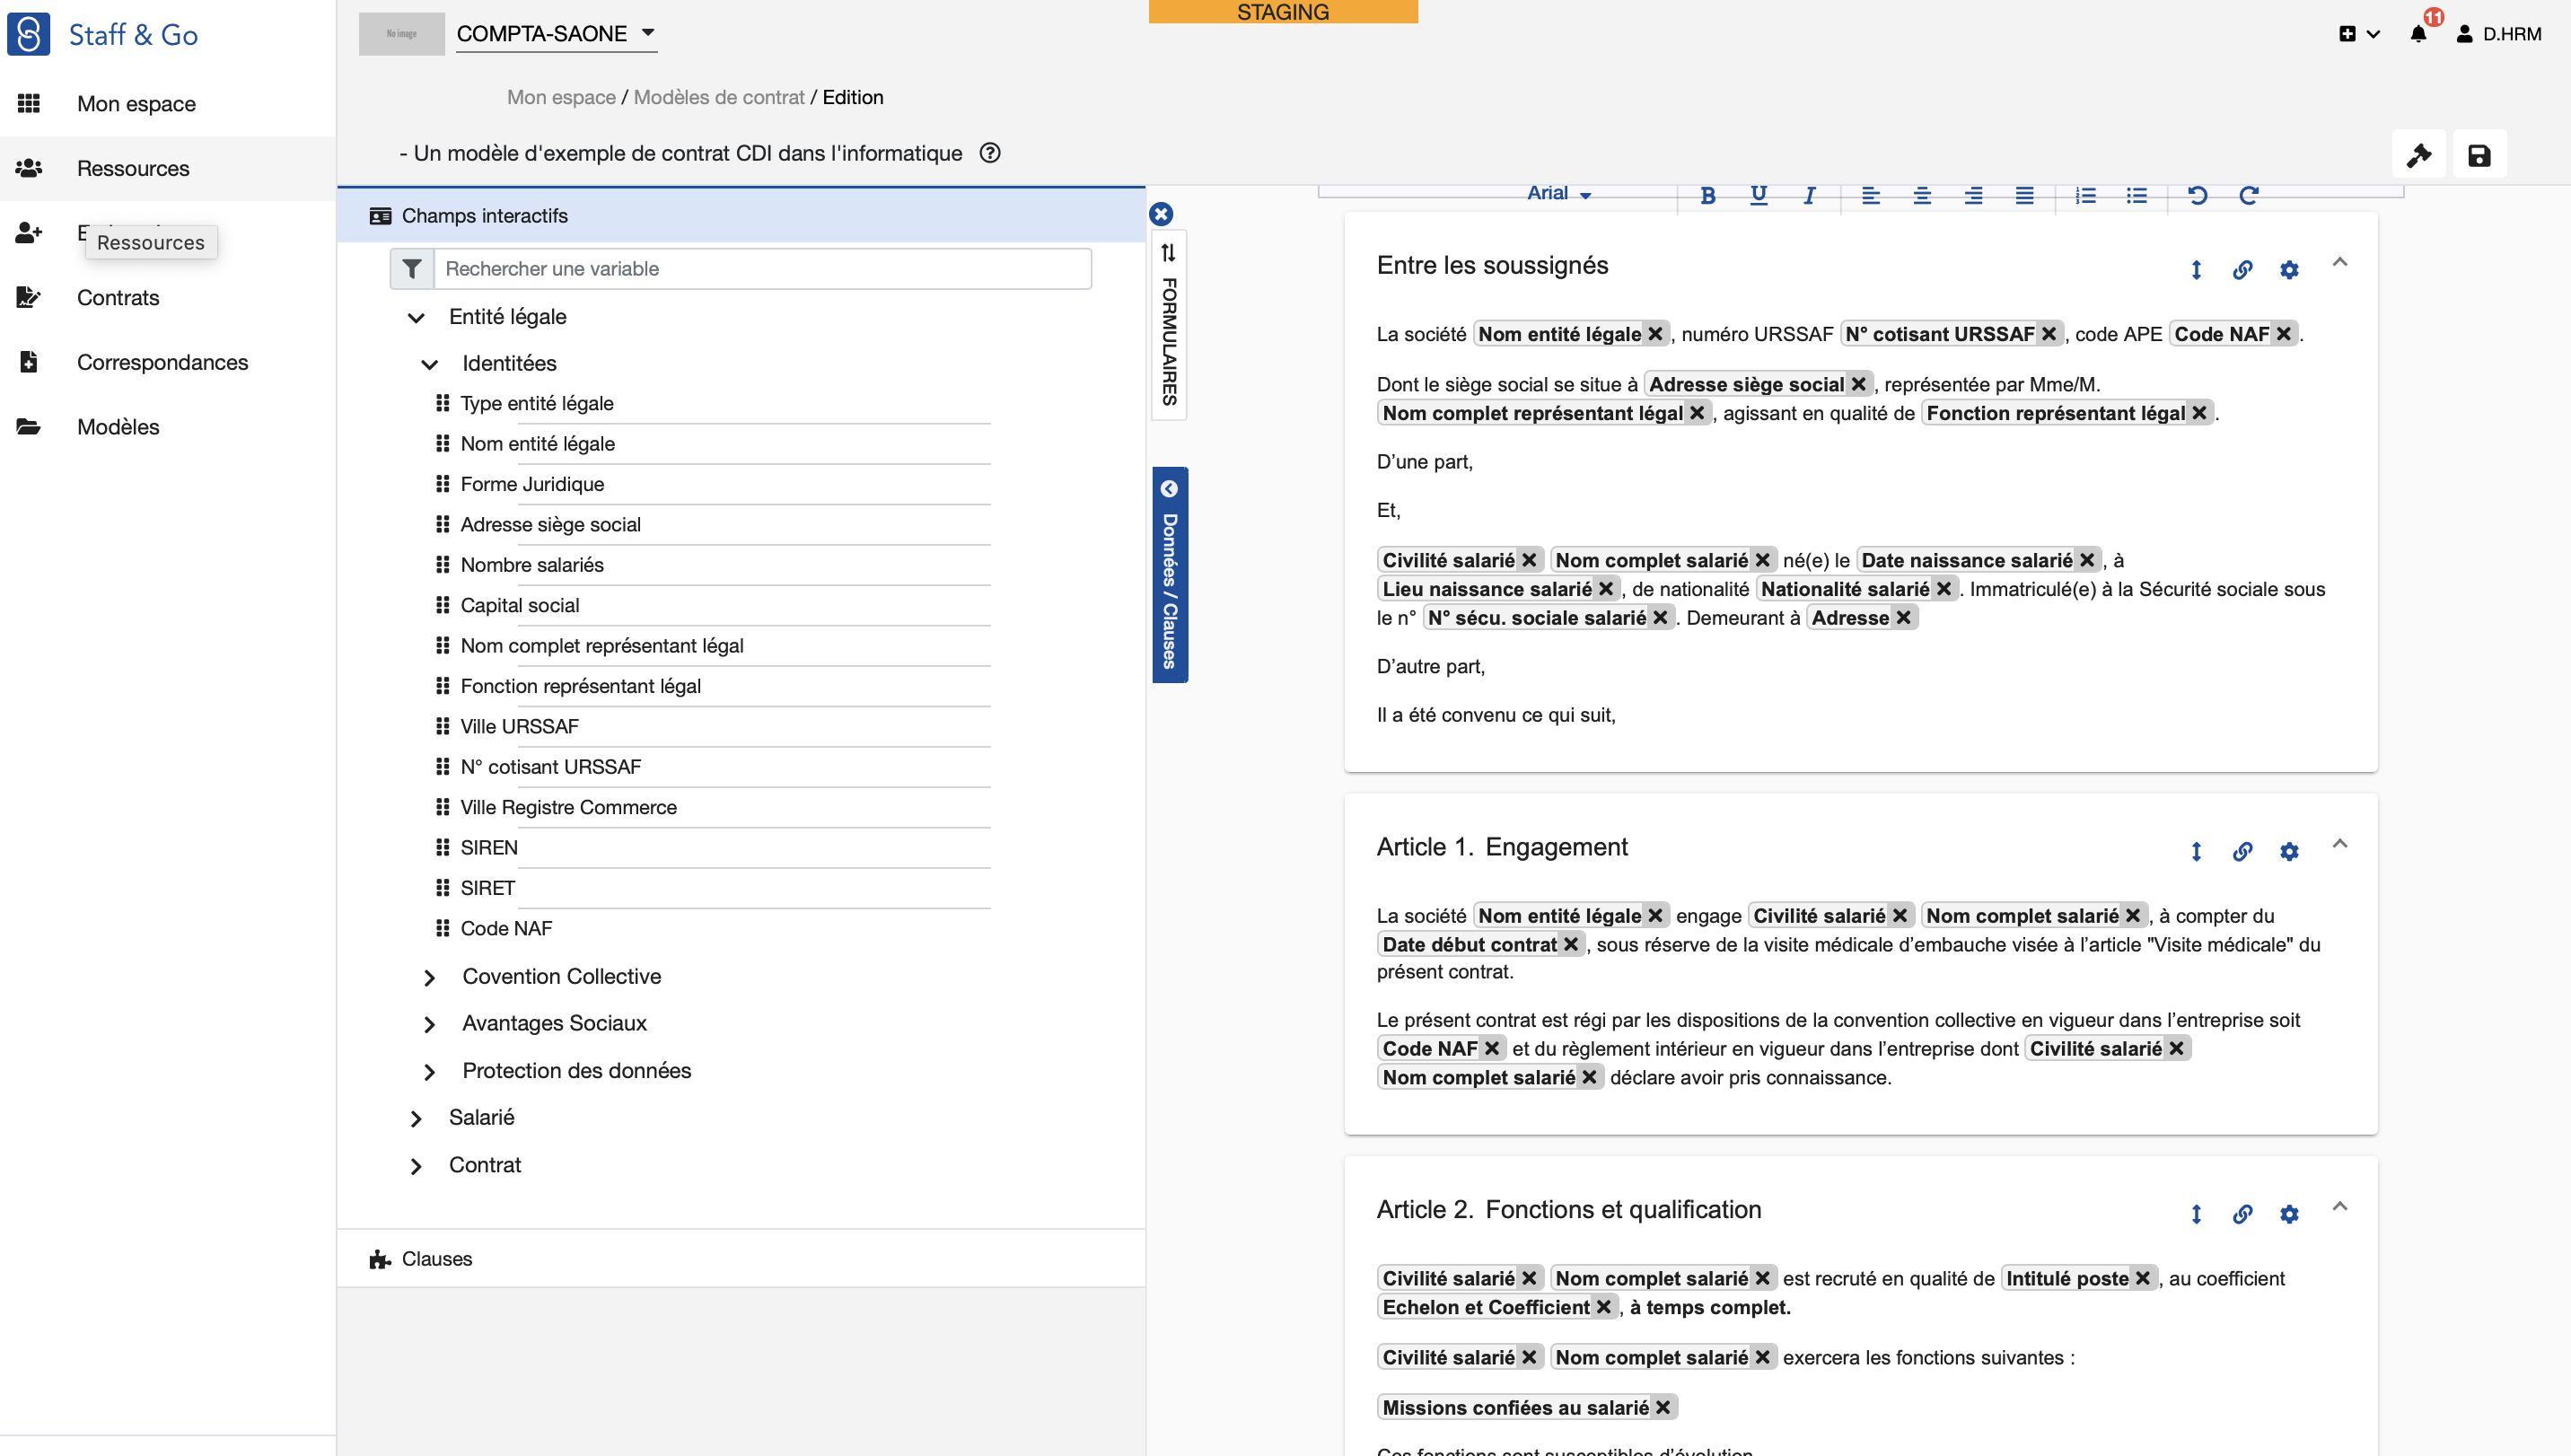Image resolution: width=2571 pixels, height=1456 pixels.
Task: Select the Forme Juridique variable
Action: 532,484
